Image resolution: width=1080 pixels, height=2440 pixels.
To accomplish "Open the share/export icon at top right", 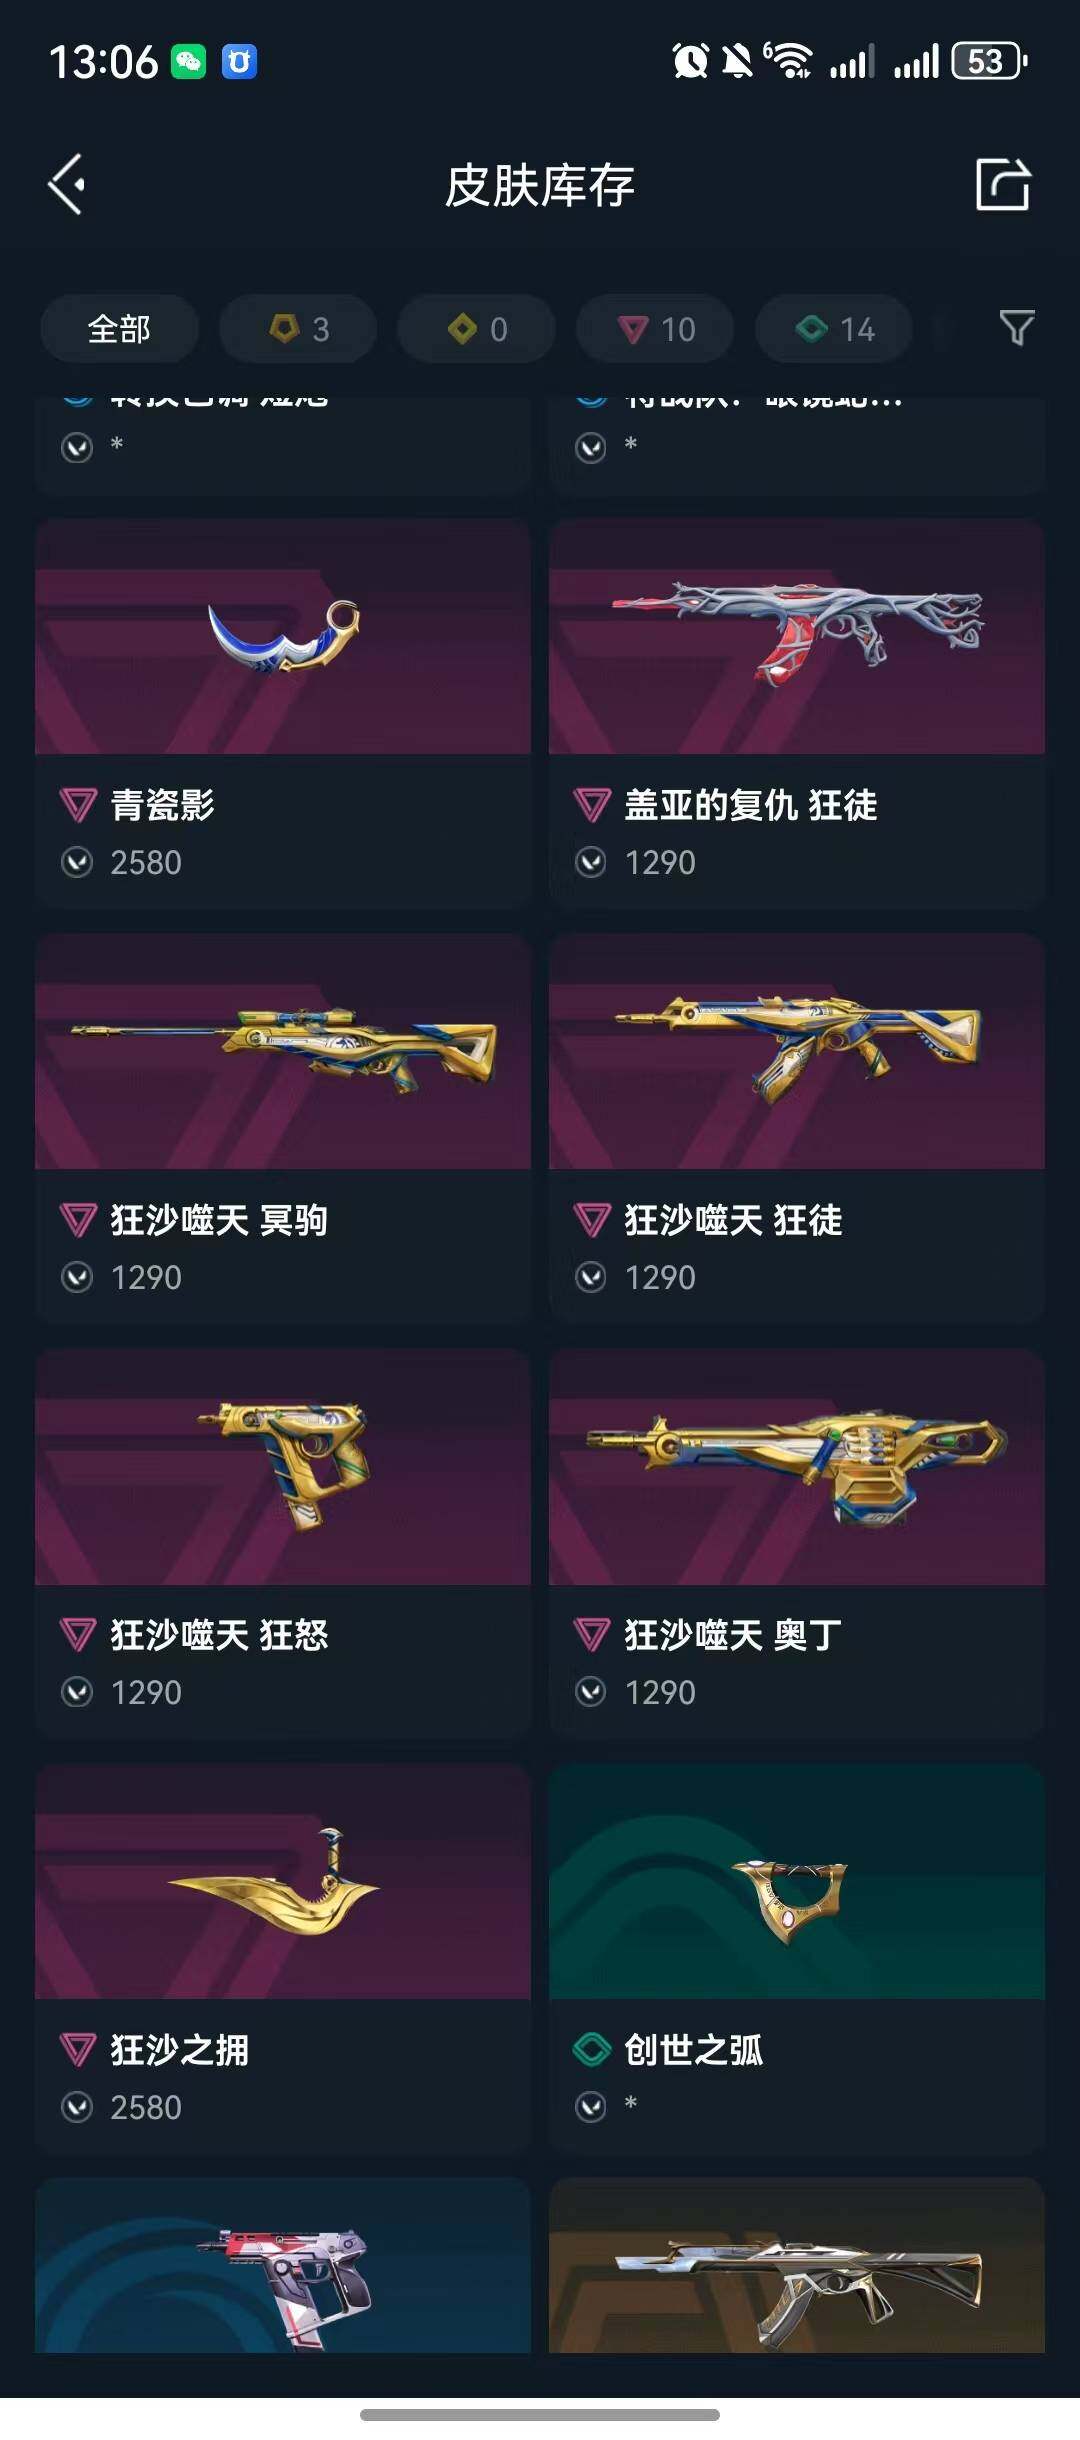I will tap(1003, 184).
